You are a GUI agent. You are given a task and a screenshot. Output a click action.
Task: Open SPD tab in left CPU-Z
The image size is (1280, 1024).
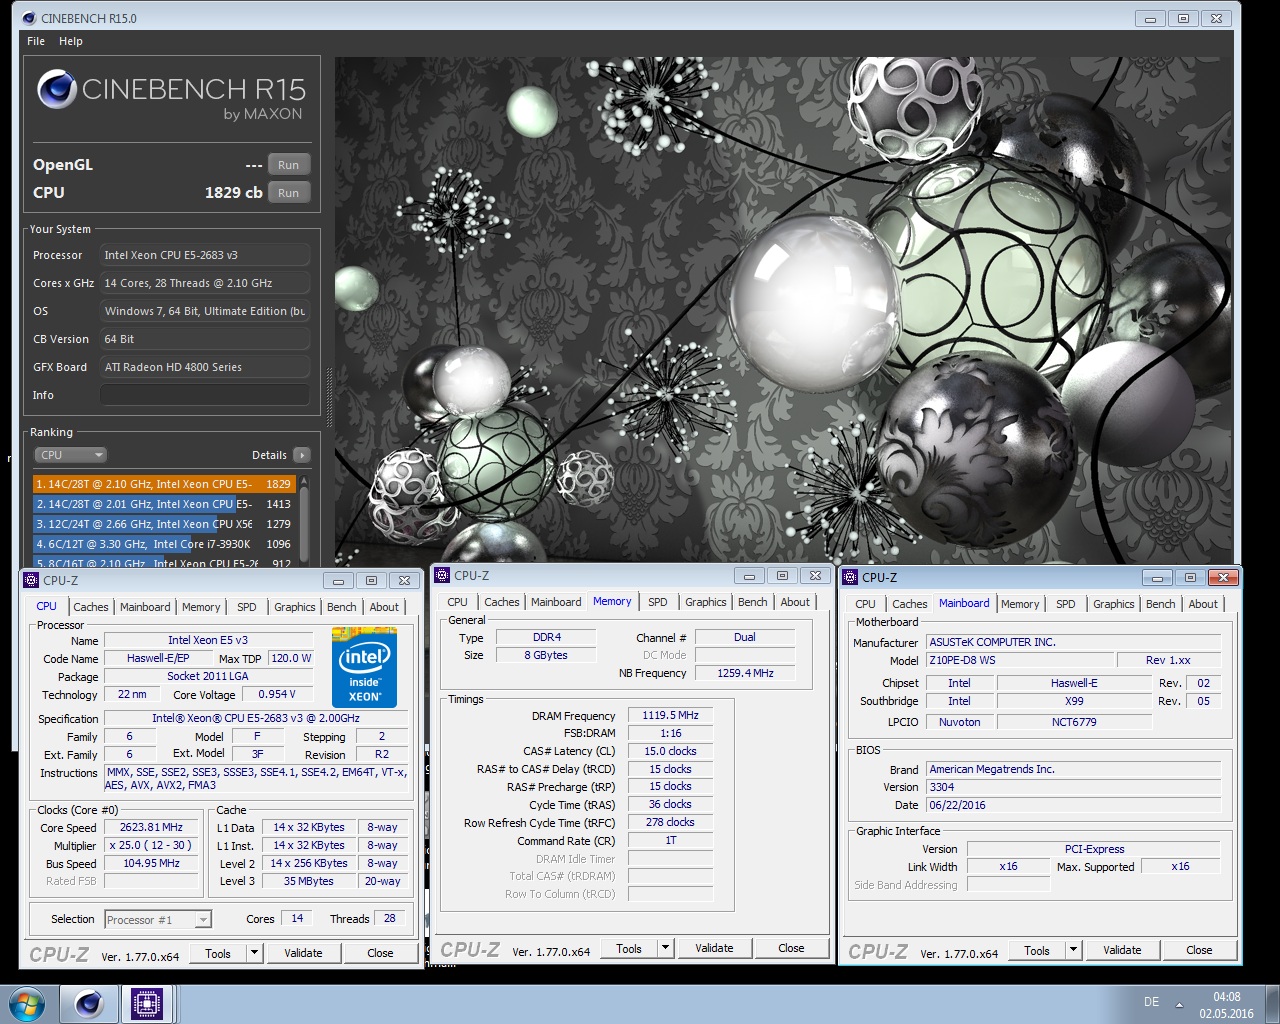coord(247,607)
